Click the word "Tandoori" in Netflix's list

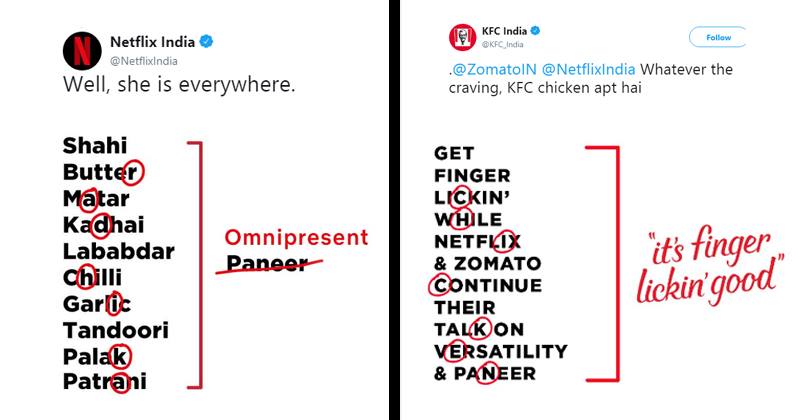tap(115, 329)
